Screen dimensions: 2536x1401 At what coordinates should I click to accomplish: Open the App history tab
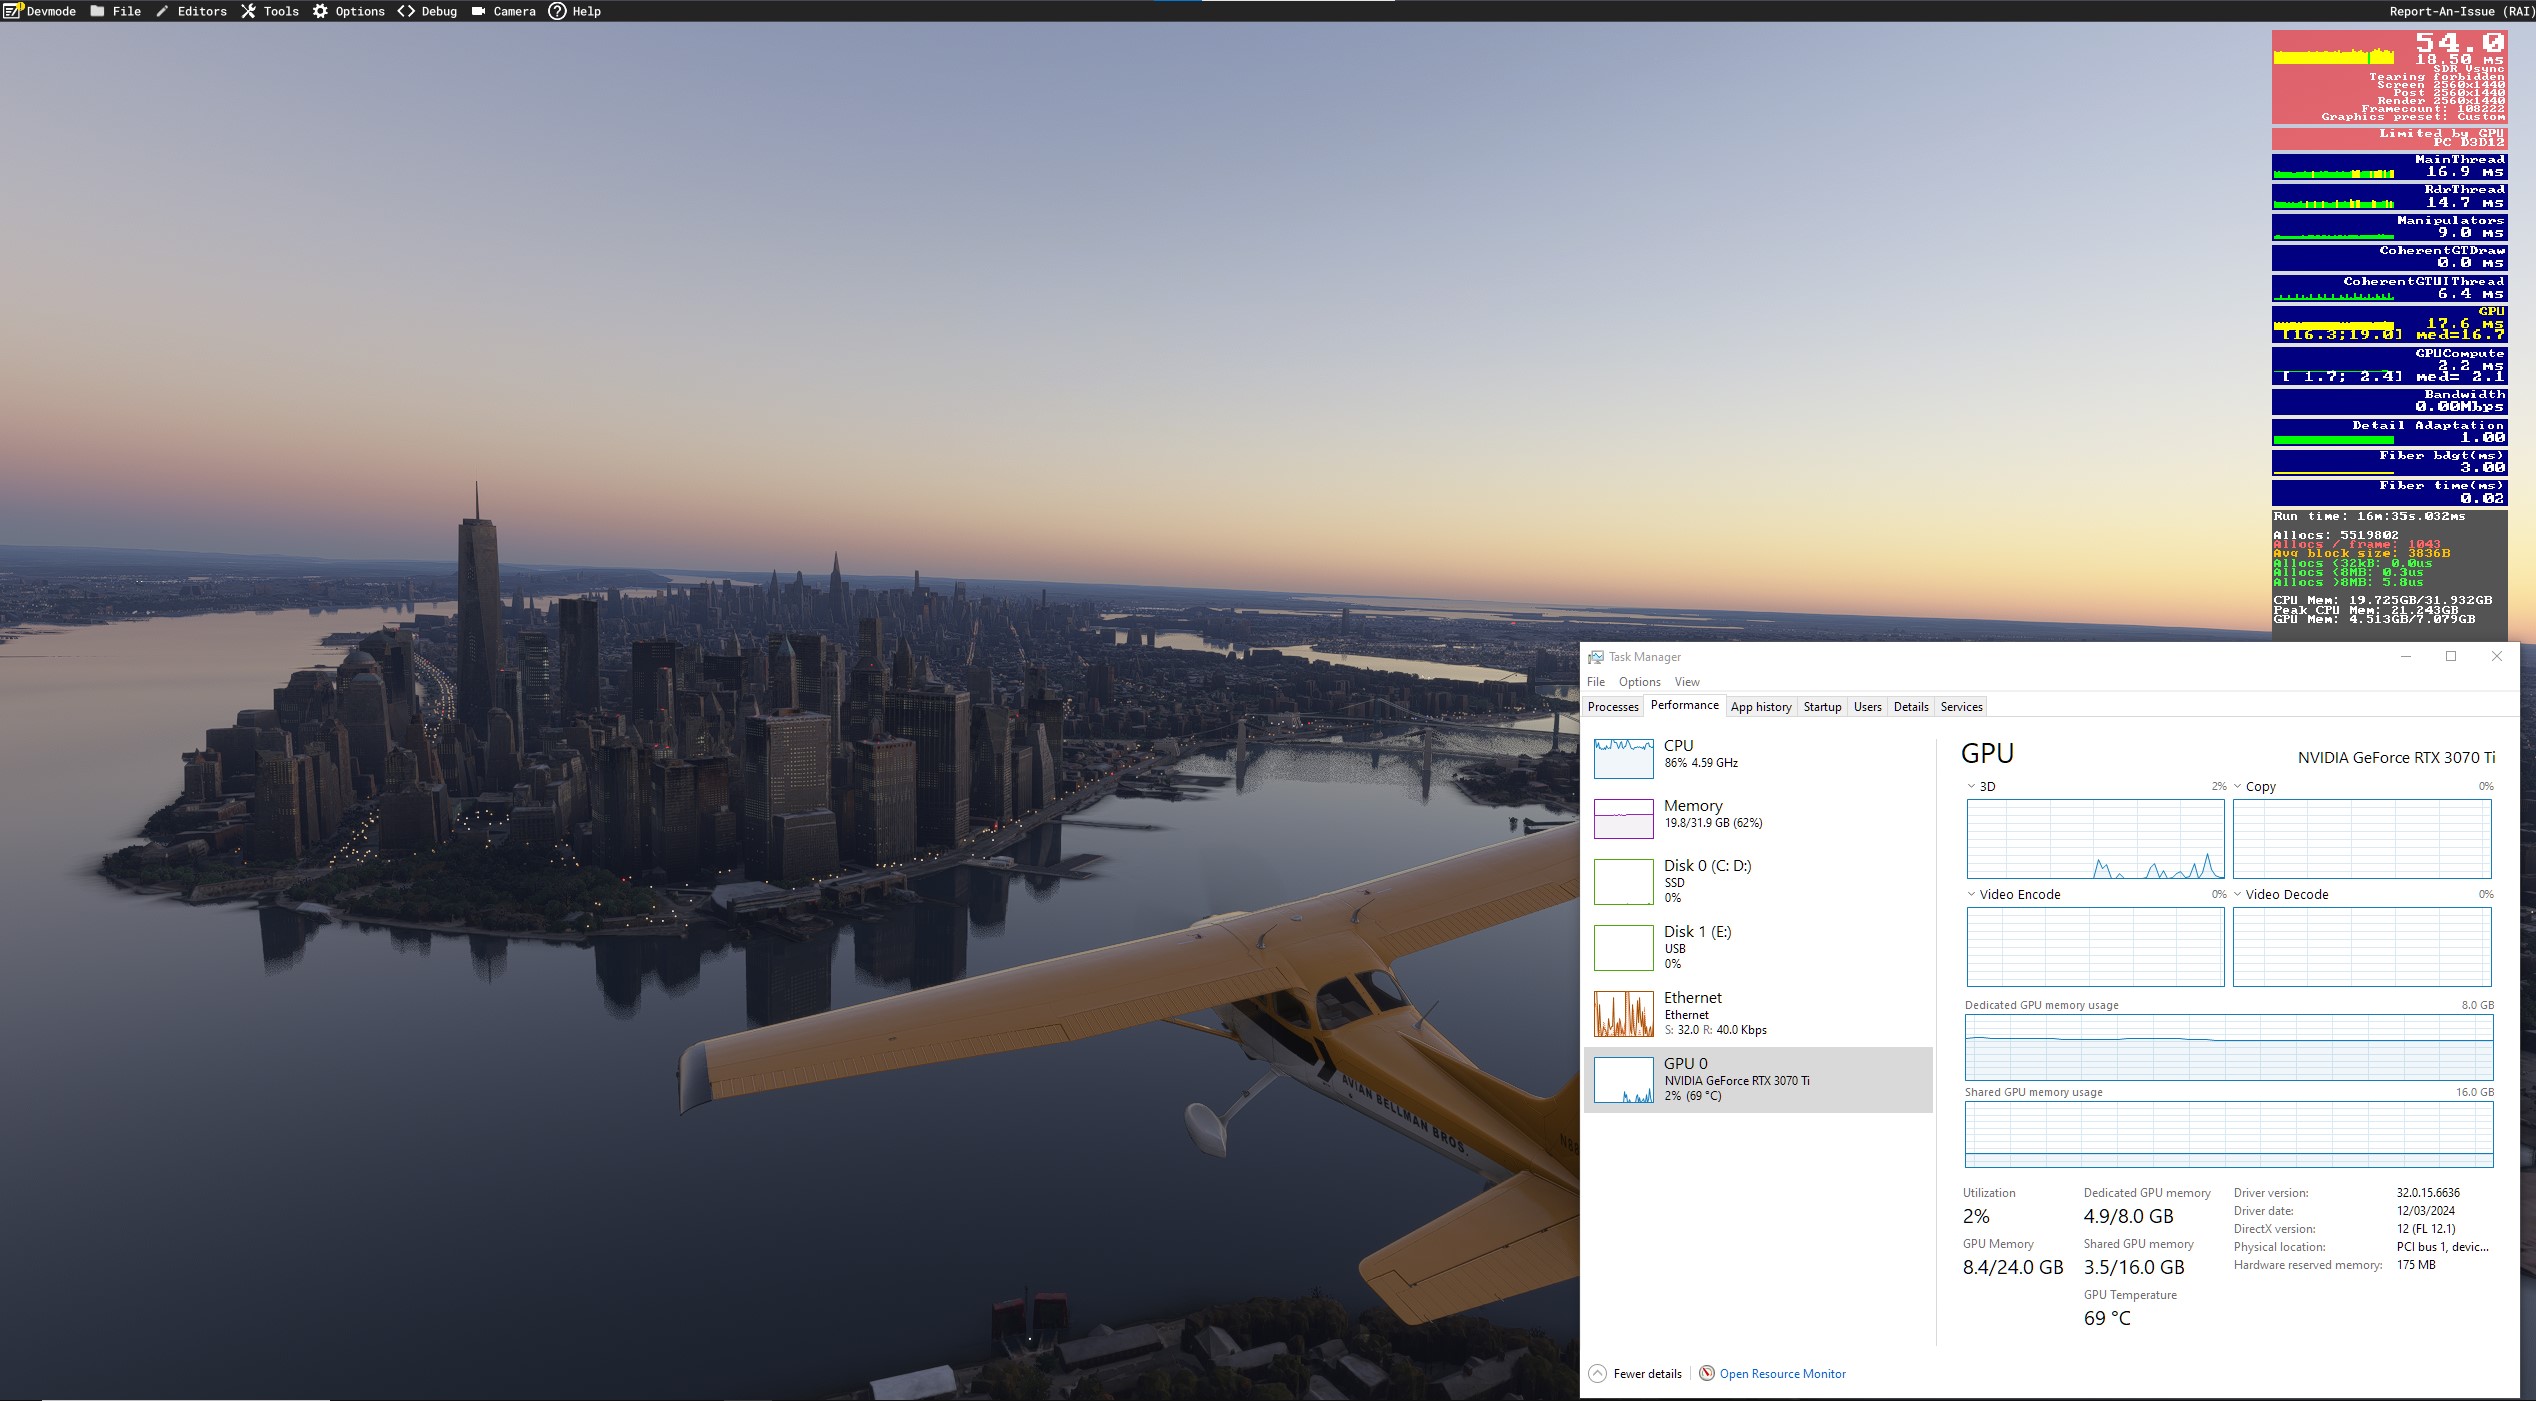(1761, 707)
